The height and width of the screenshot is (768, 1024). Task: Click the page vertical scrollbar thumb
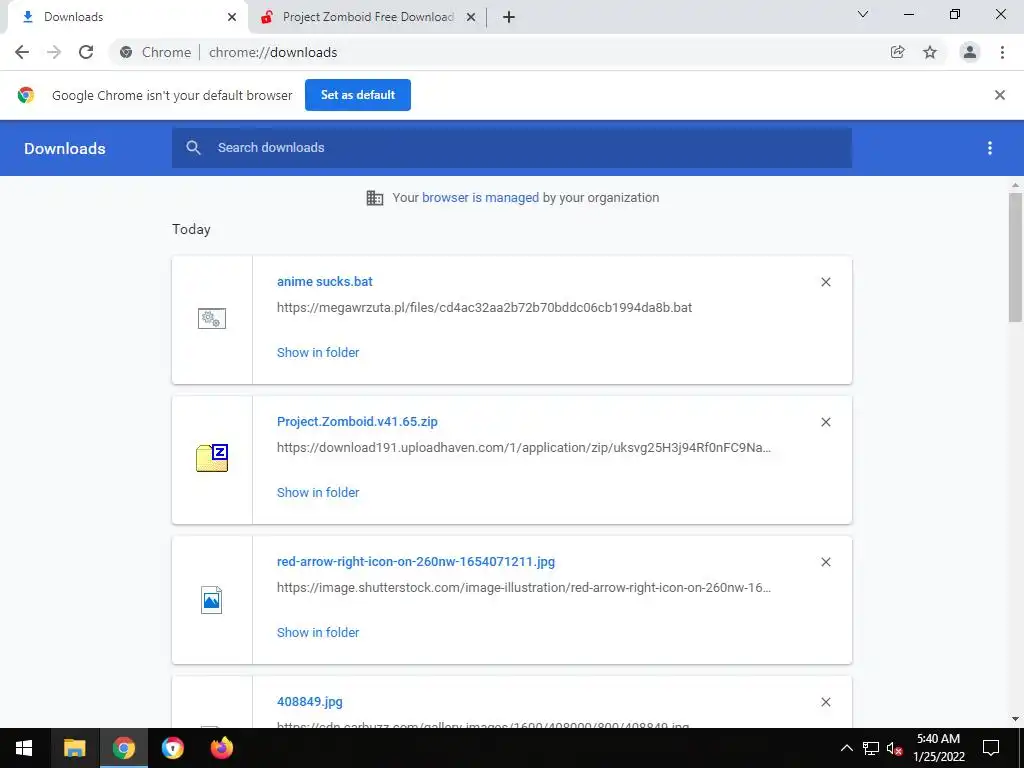coord(1015,257)
